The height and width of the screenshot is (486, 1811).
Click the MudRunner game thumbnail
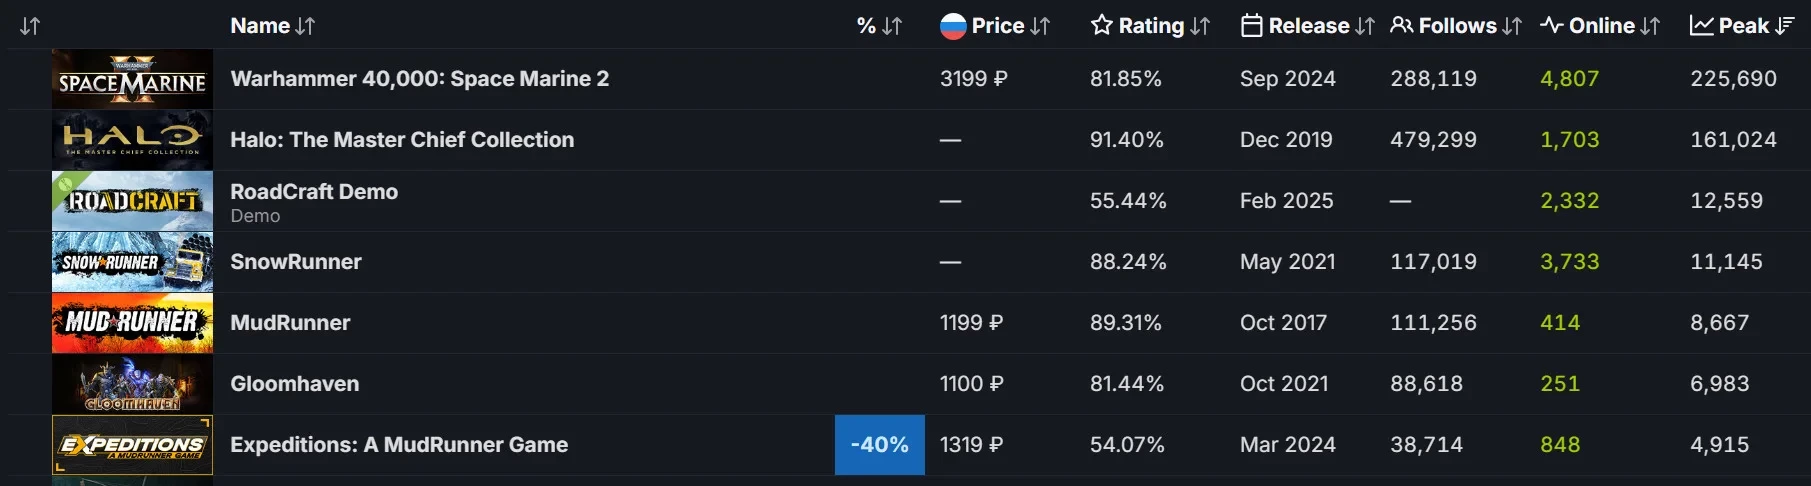tap(132, 323)
